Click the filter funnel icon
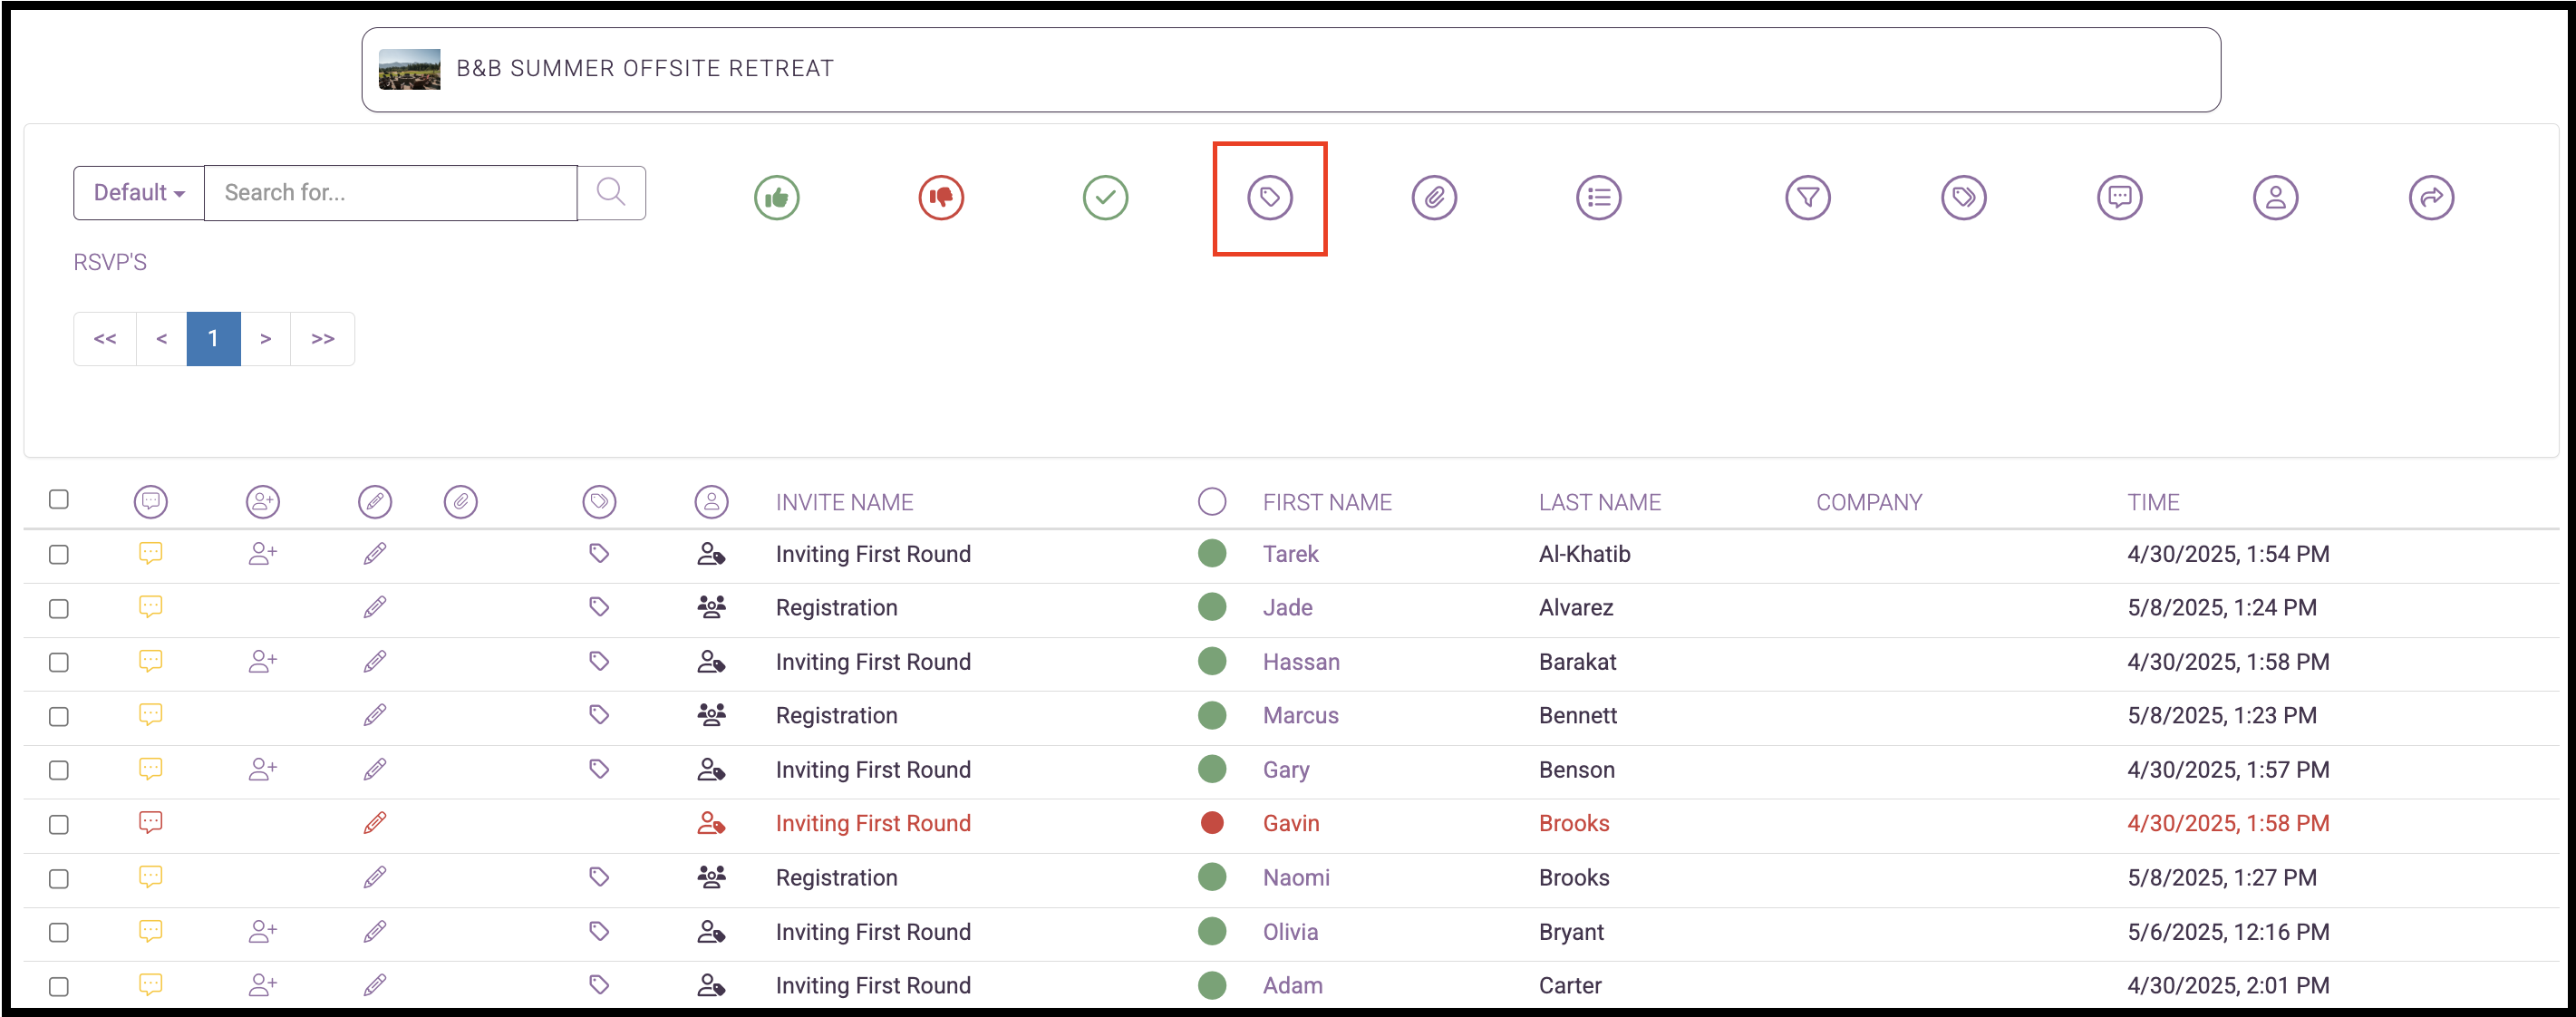Viewport: 2576px width, 1017px height. 1809,197
